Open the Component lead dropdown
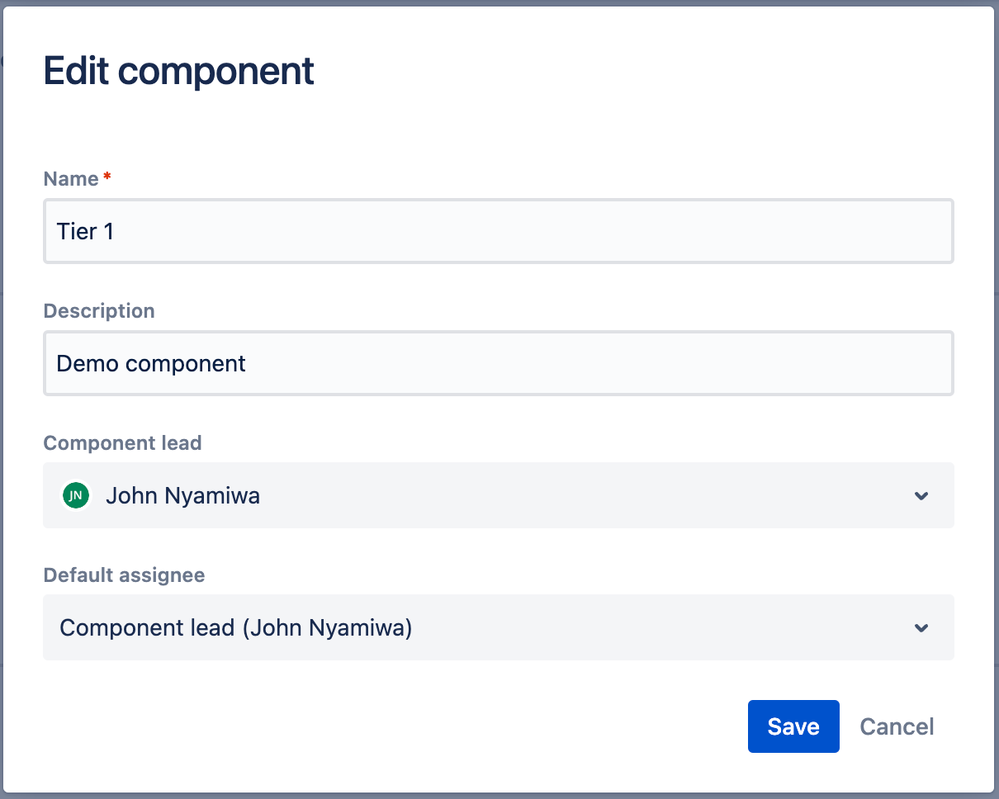Image resolution: width=999 pixels, height=799 pixels. pyautogui.click(x=498, y=496)
